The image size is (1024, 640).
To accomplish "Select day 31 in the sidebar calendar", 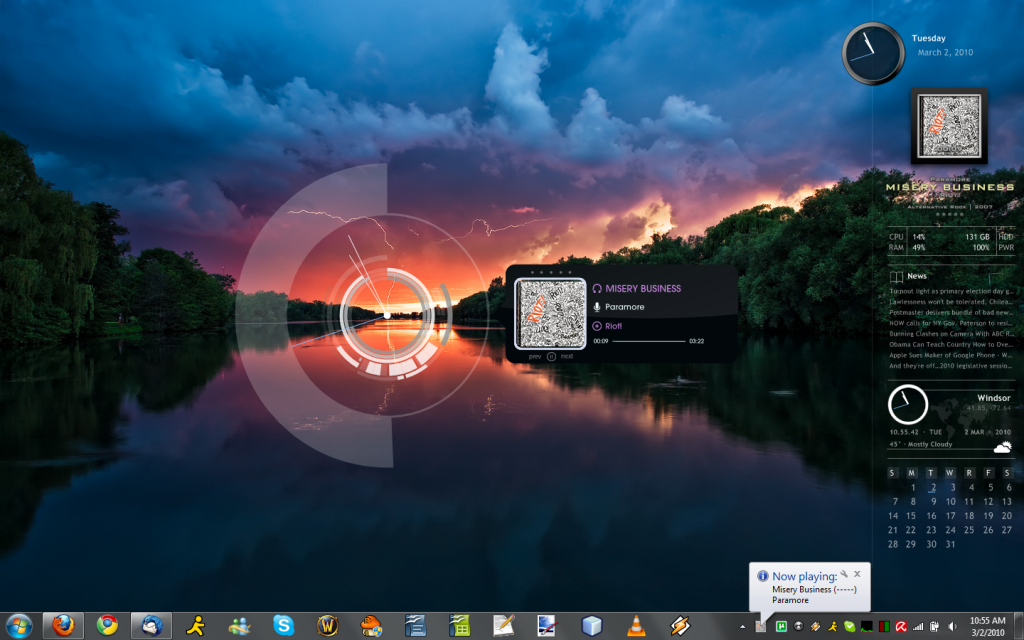I will (x=950, y=544).
